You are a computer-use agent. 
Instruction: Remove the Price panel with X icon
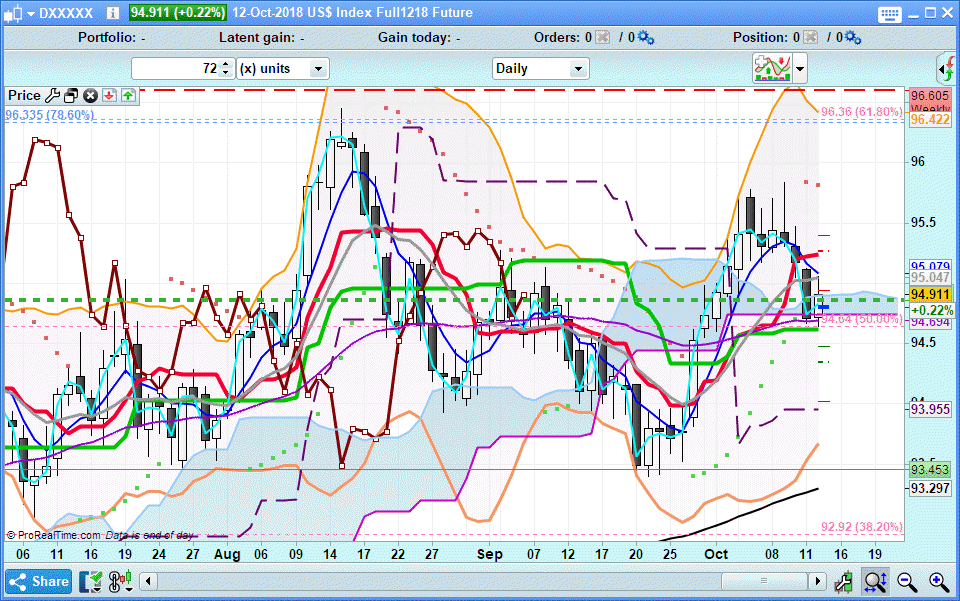(x=91, y=95)
